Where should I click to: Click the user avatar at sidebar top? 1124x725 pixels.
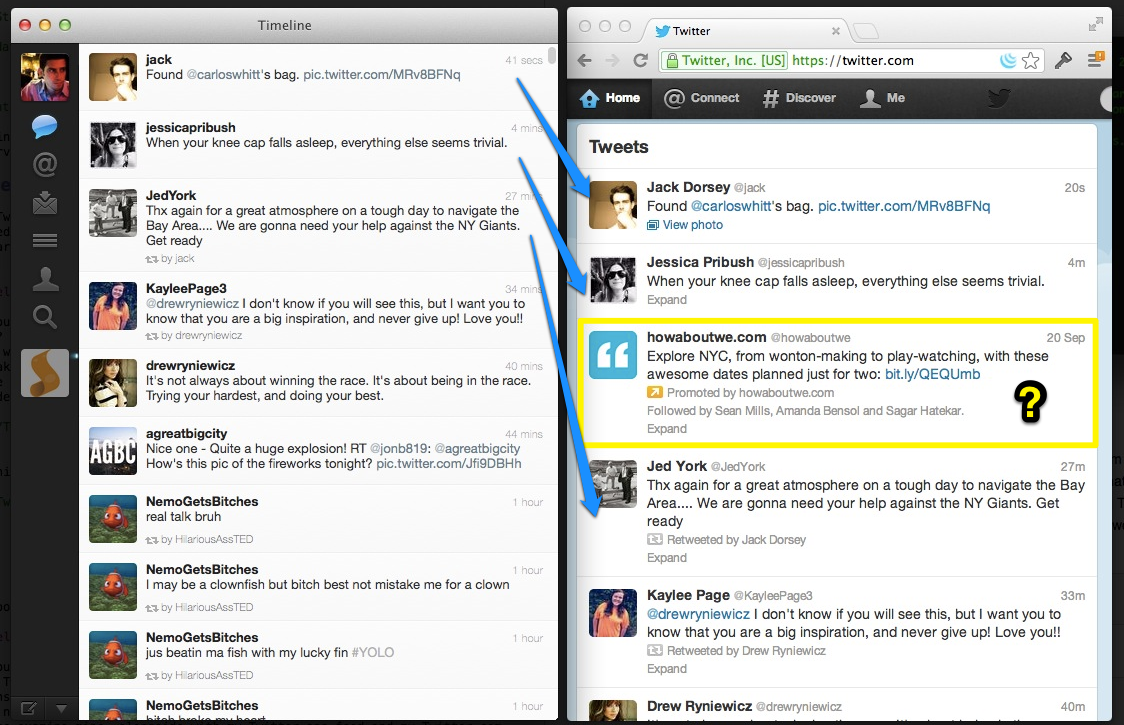(44, 76)
